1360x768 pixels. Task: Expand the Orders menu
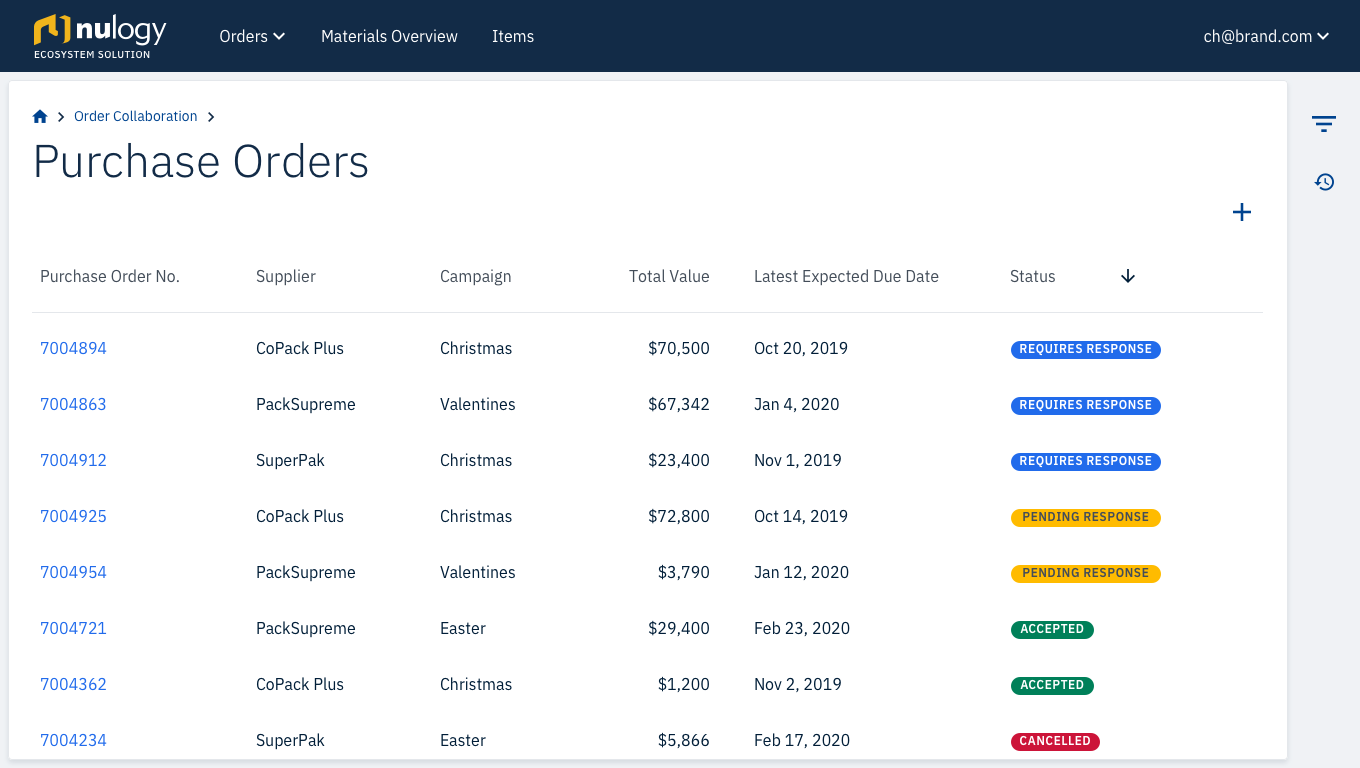[x=252, y=36]
